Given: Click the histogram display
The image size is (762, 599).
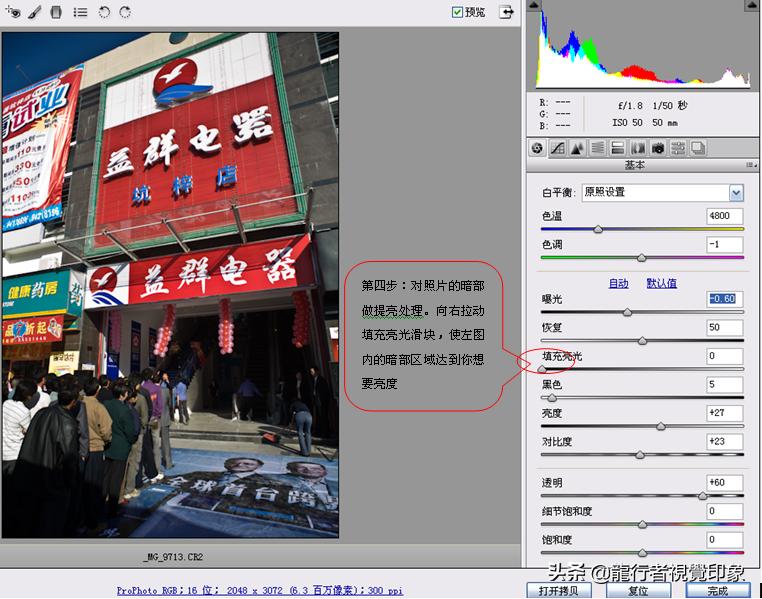Looking at the screenshot, I should 642,48.
